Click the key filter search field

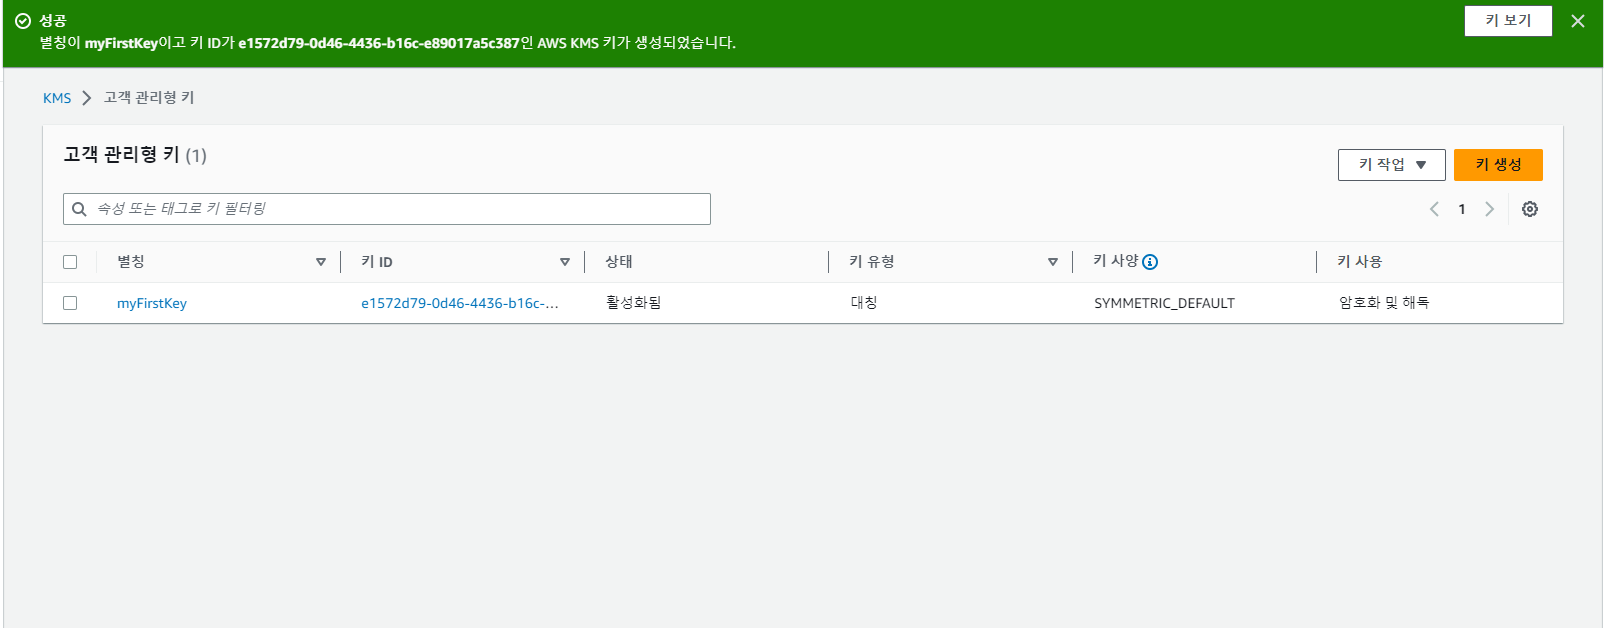tap(387, 209)
